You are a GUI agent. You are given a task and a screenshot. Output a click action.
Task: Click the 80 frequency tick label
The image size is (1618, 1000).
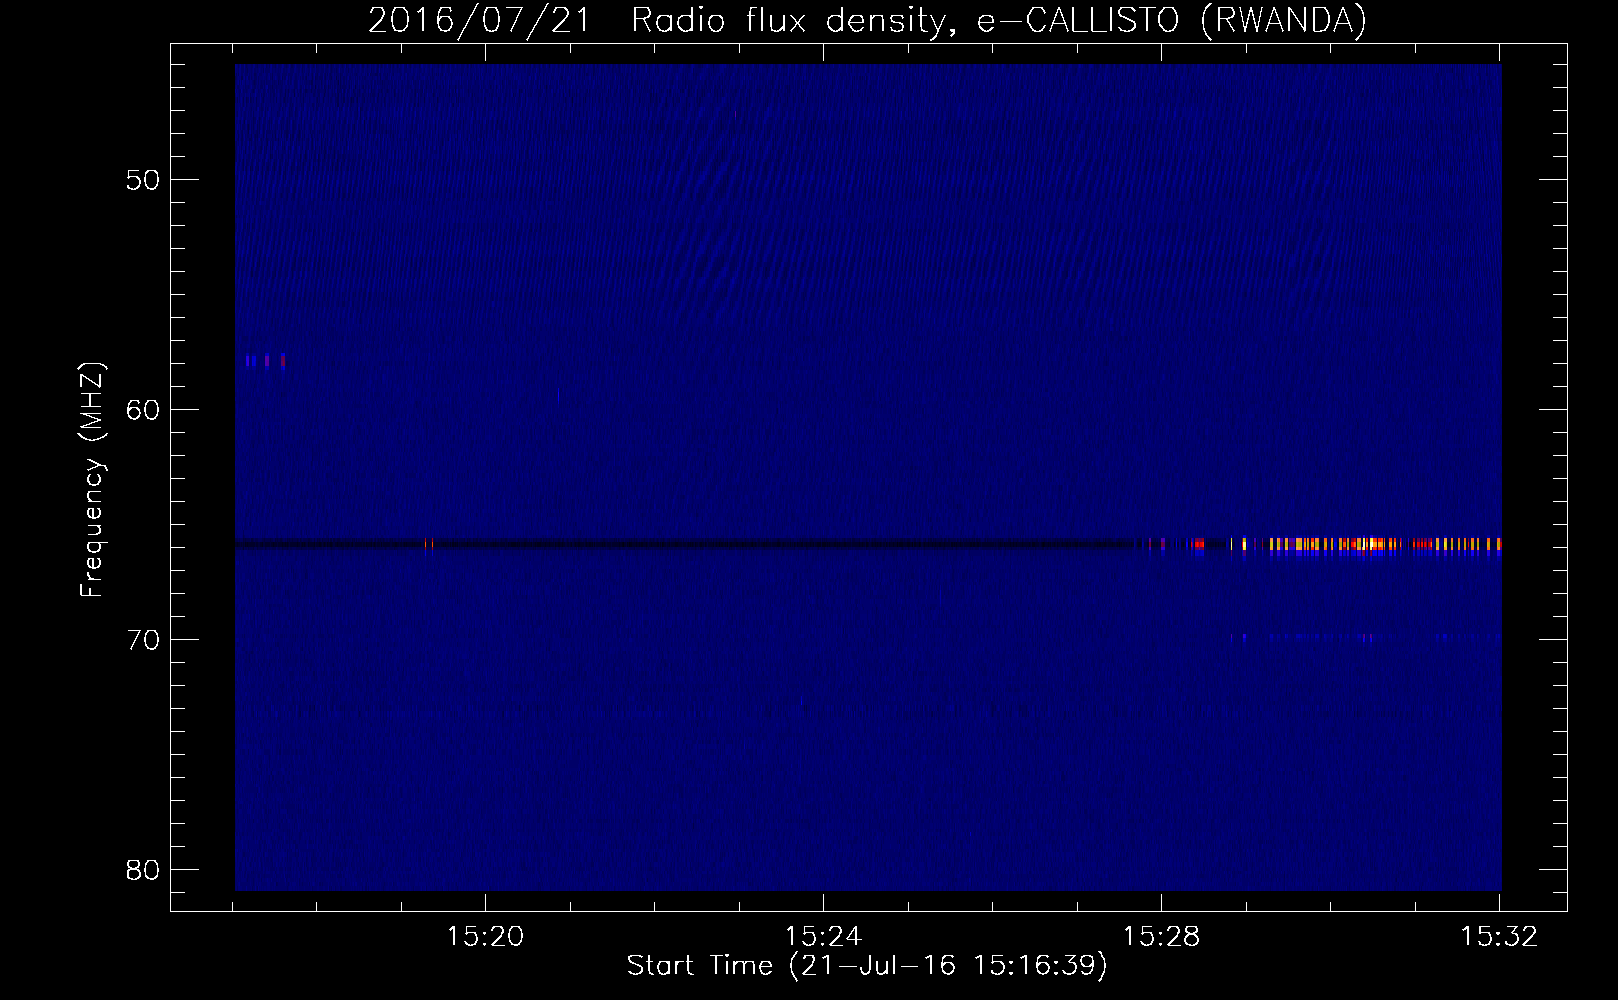144,869
